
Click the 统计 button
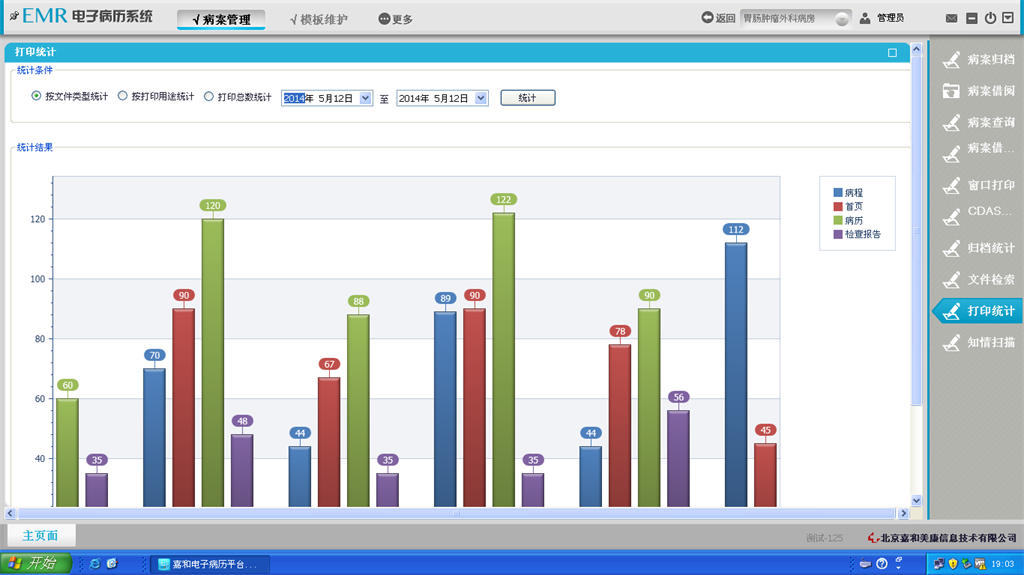(x=527, y=98)
